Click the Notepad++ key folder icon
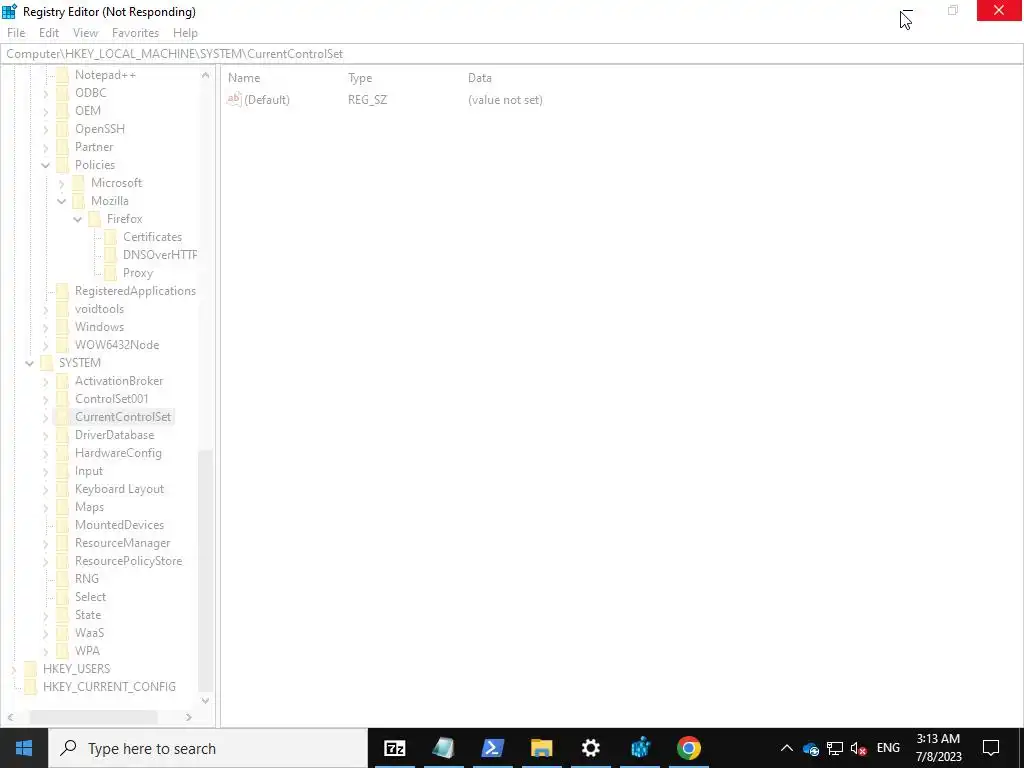 point(63,75)
